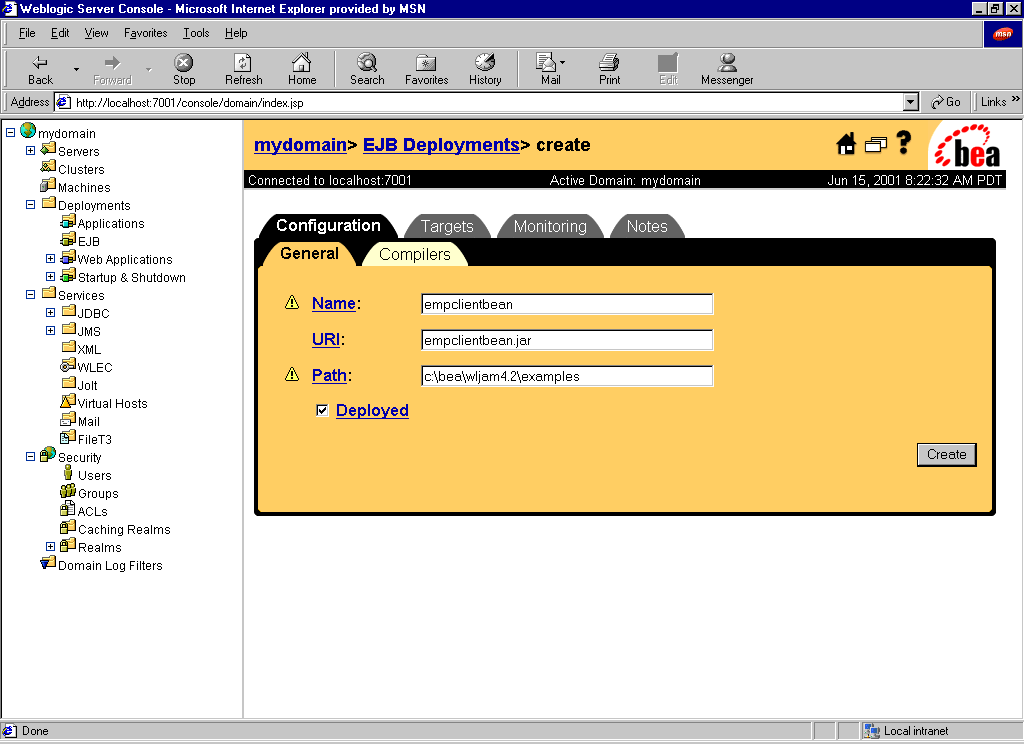
Task: Click the Refresh toolbar icon
Action: (x=243, y=69)
